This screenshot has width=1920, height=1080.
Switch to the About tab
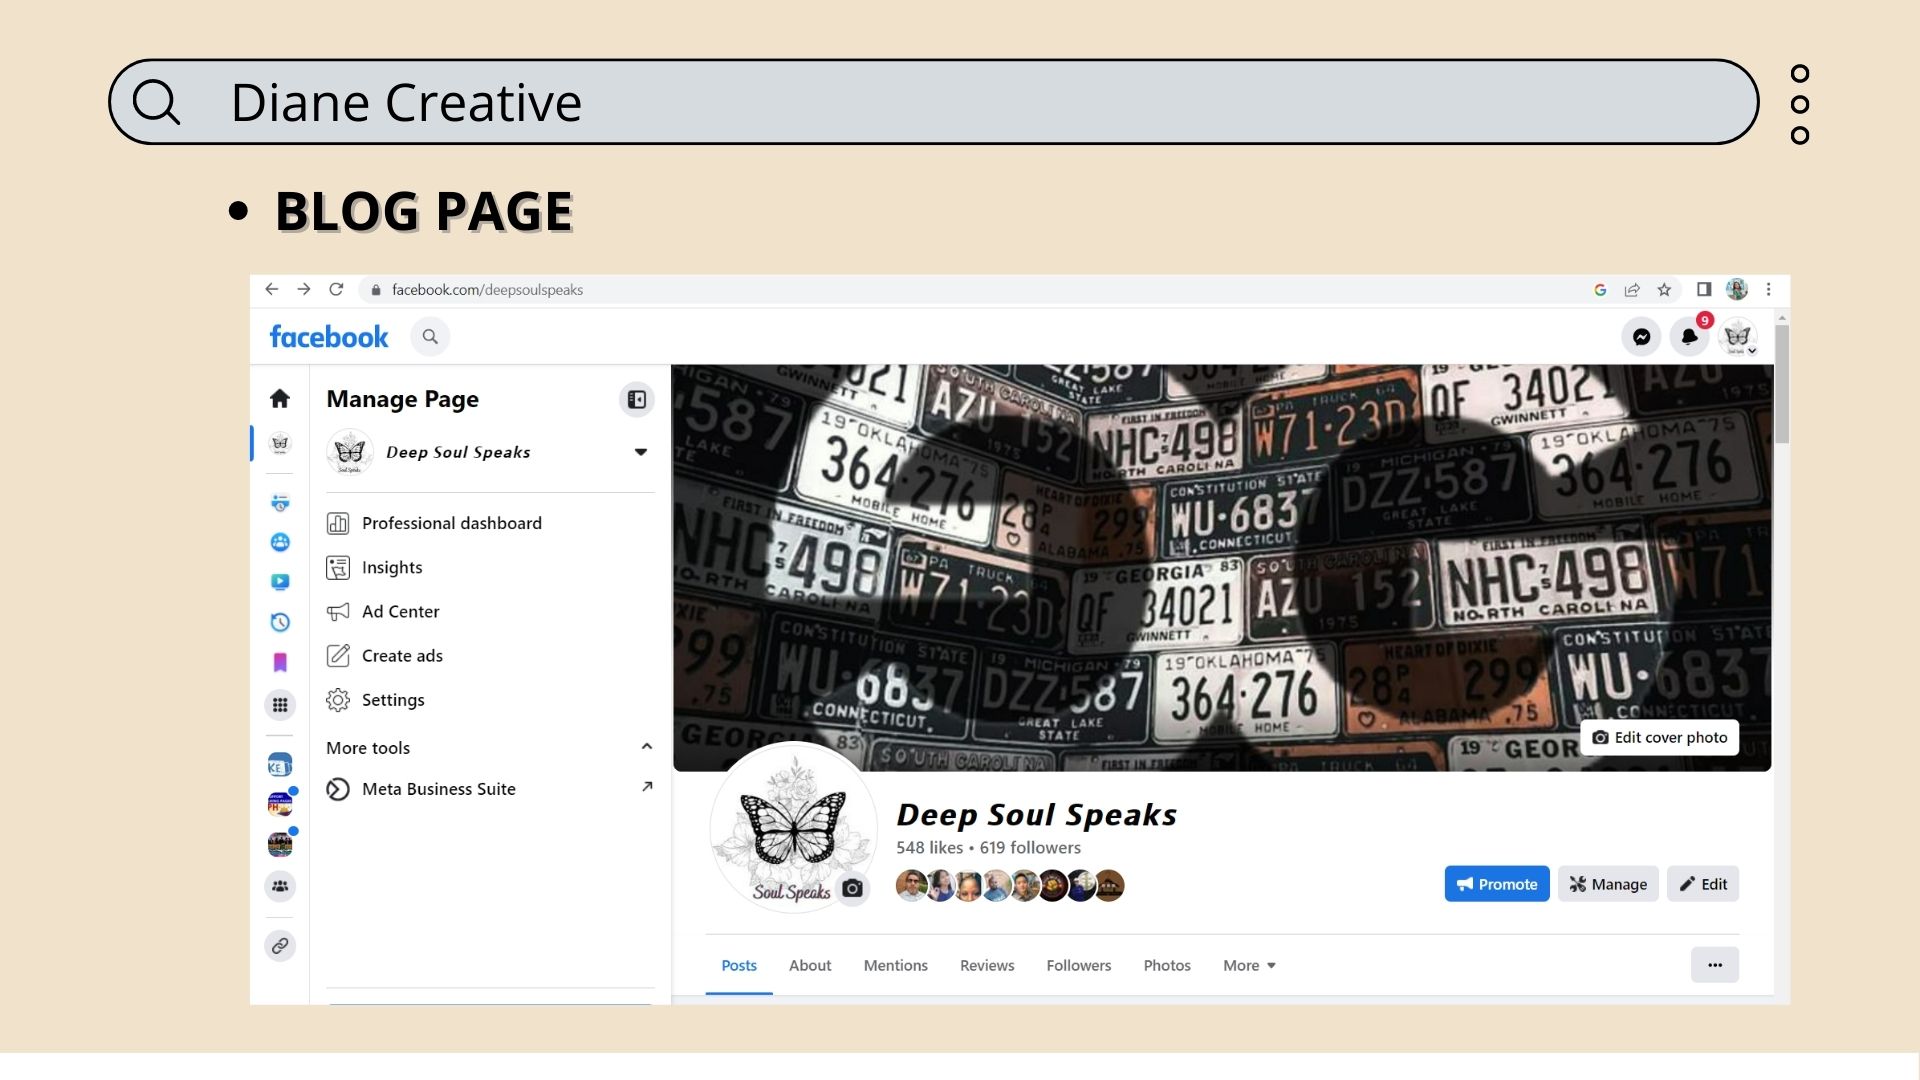coord(809,965)
